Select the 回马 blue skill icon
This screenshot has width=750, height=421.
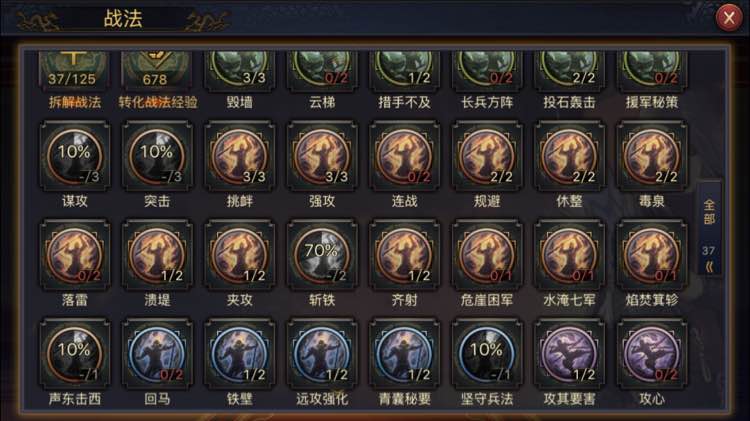tap(157, 355)
